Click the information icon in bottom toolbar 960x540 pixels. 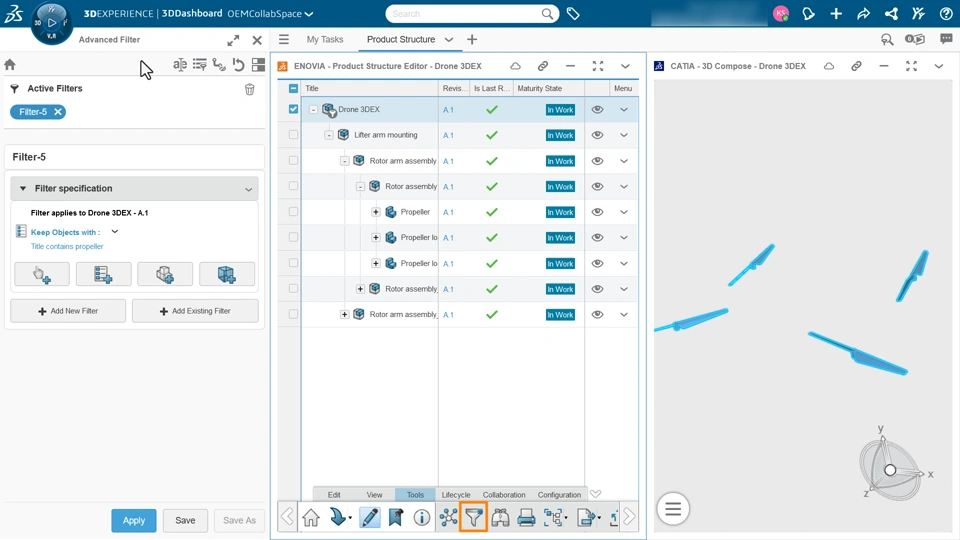tap(421, 517)
